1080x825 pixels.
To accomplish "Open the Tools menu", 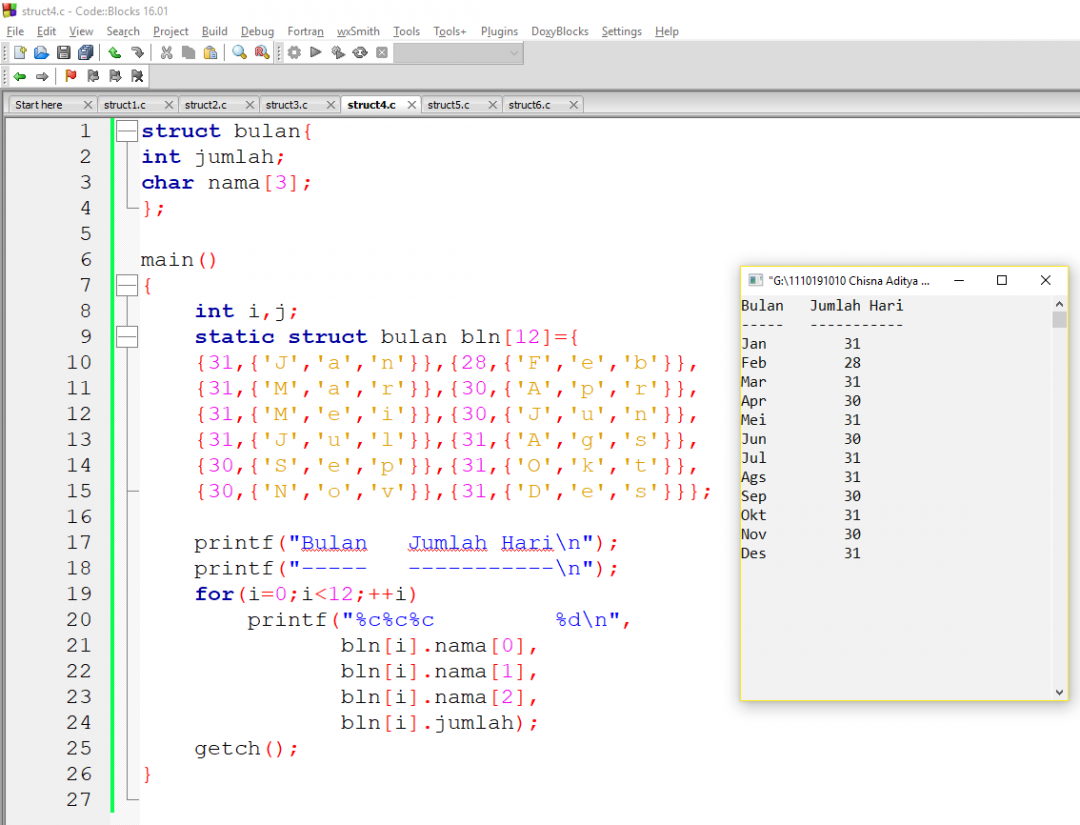I will (x=406, y=31).
